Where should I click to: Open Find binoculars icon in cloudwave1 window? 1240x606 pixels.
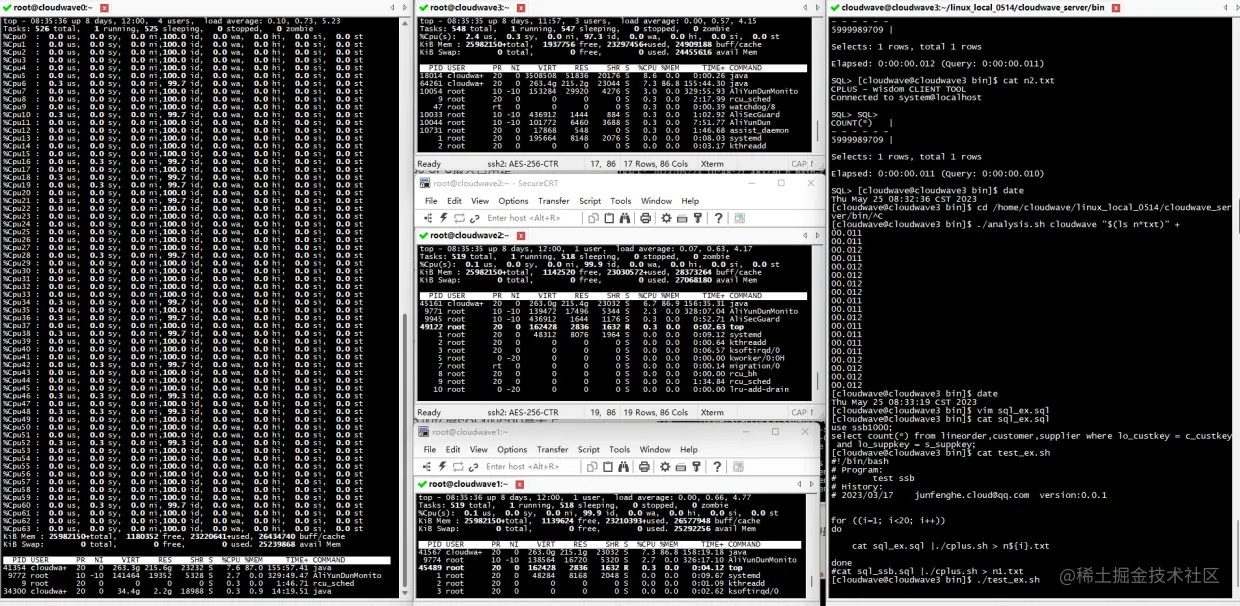click(623, 467)
